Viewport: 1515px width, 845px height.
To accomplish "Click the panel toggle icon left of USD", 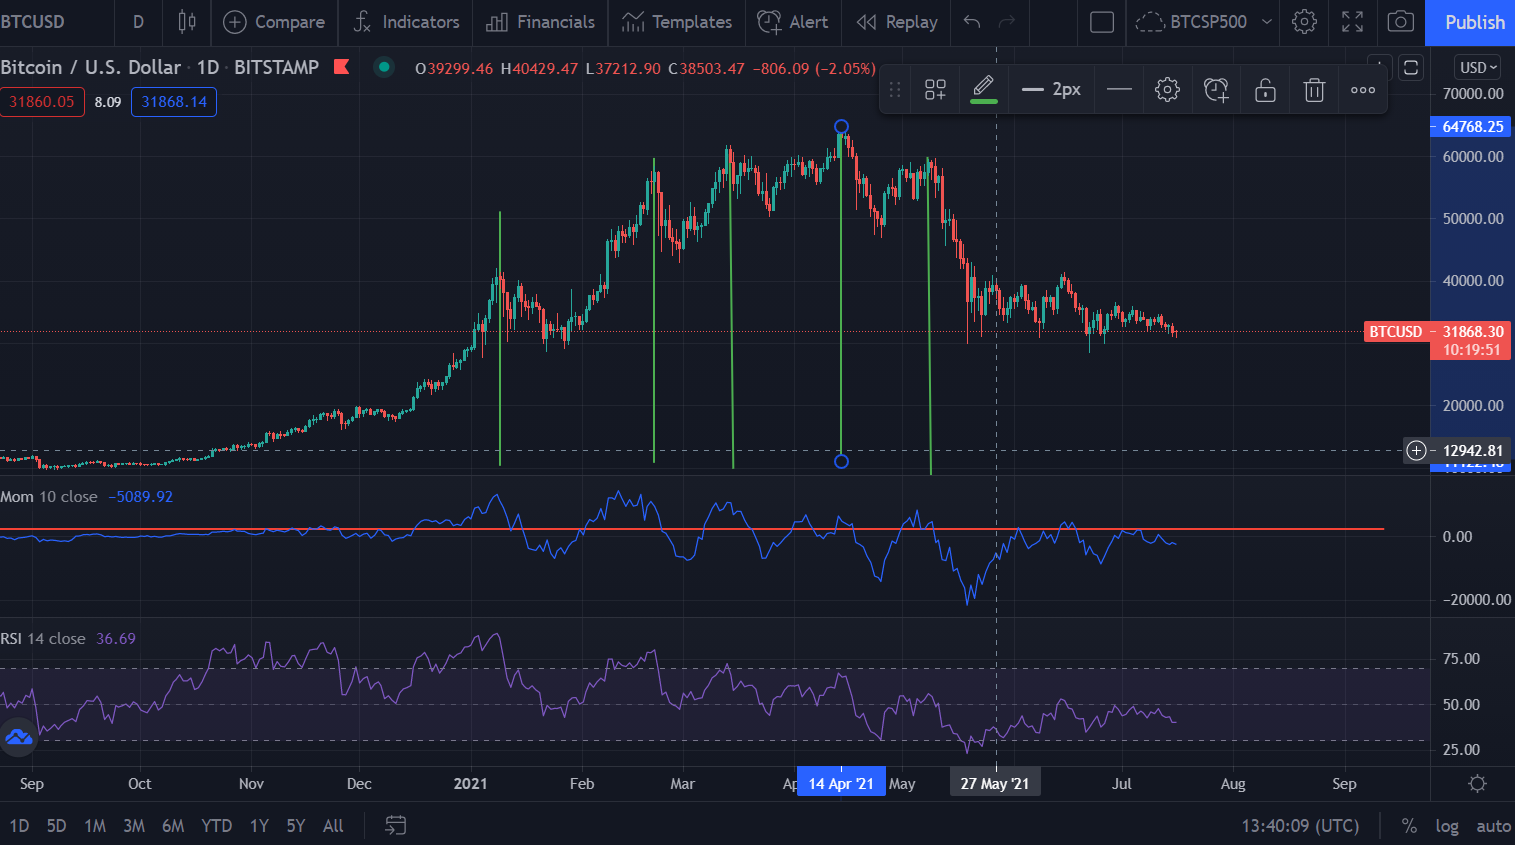I will [x=1411, y=67].
